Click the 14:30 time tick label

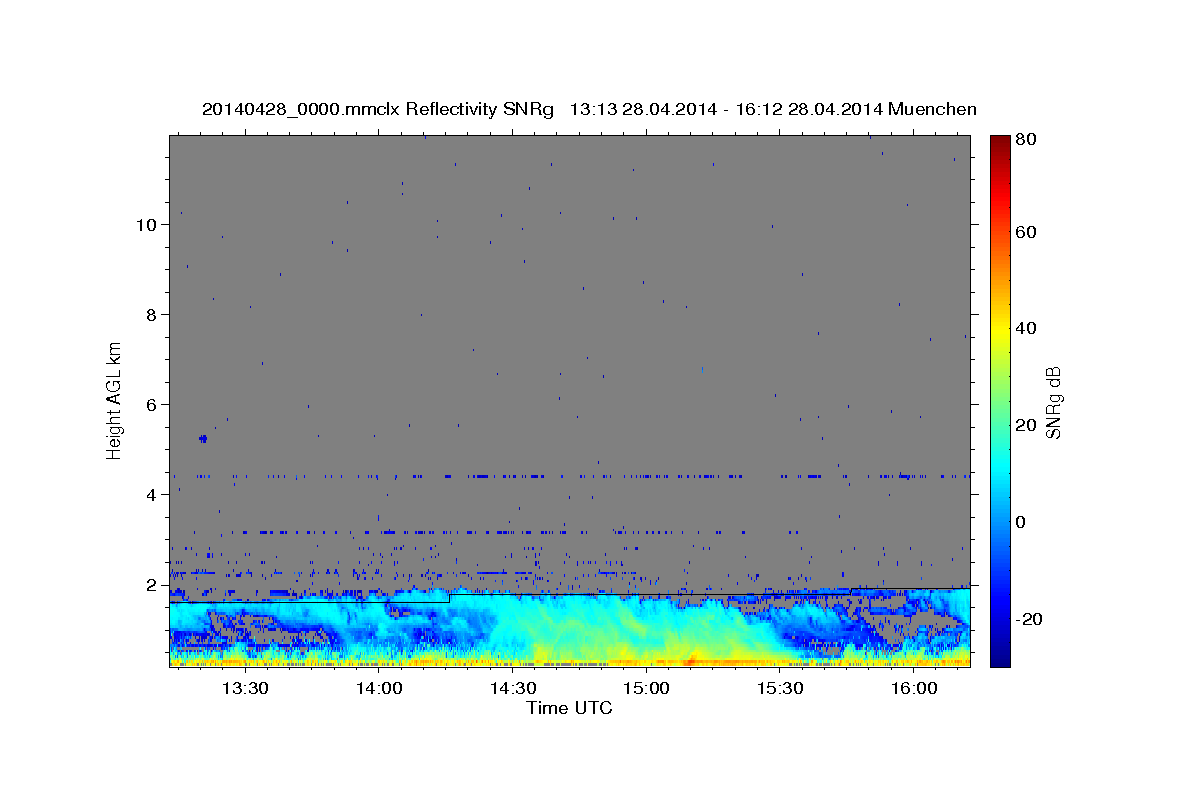coord(512,688)
